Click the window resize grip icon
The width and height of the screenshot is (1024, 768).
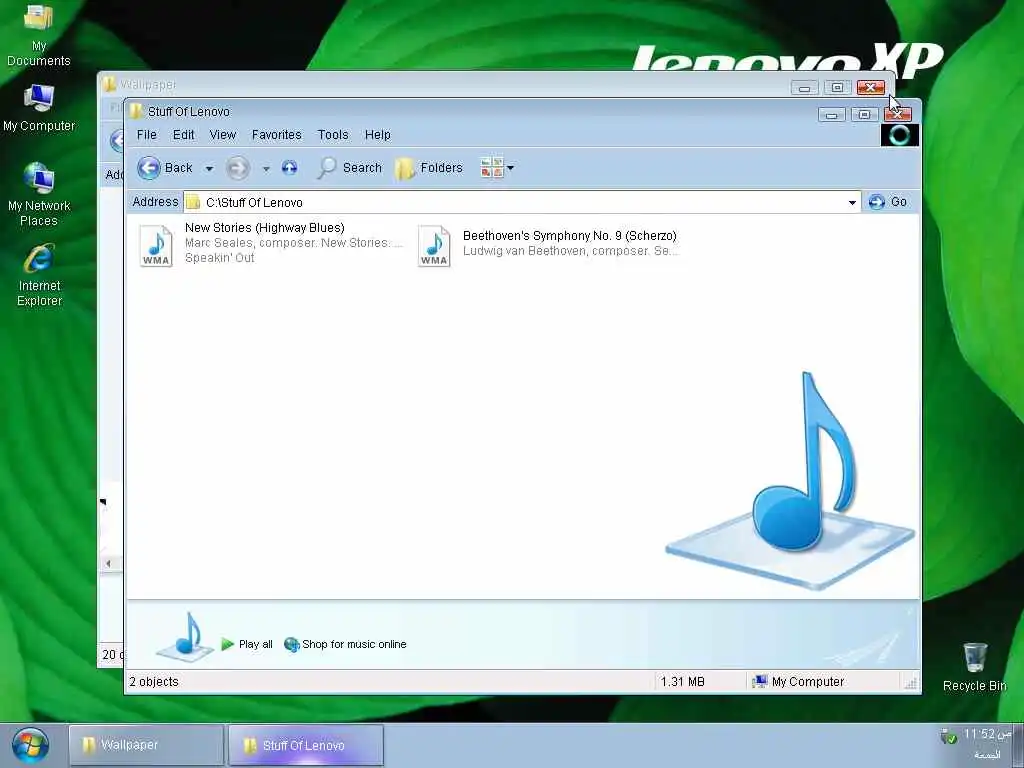[911, 683]
